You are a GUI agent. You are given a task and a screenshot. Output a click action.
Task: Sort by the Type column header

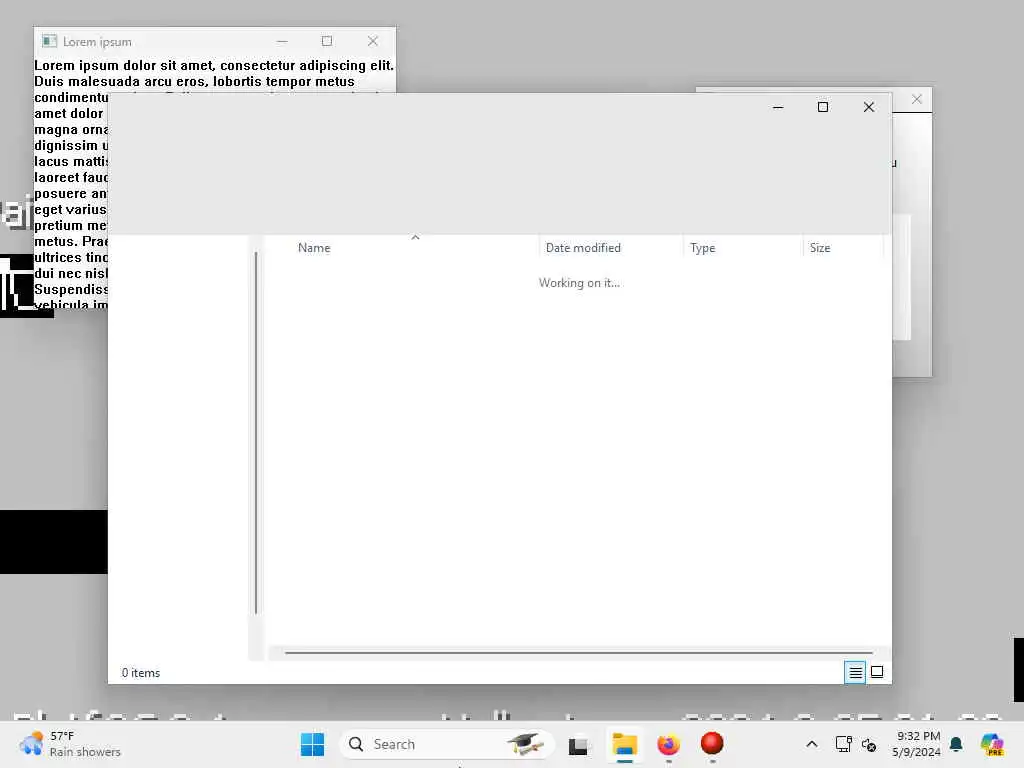point(703,248)
